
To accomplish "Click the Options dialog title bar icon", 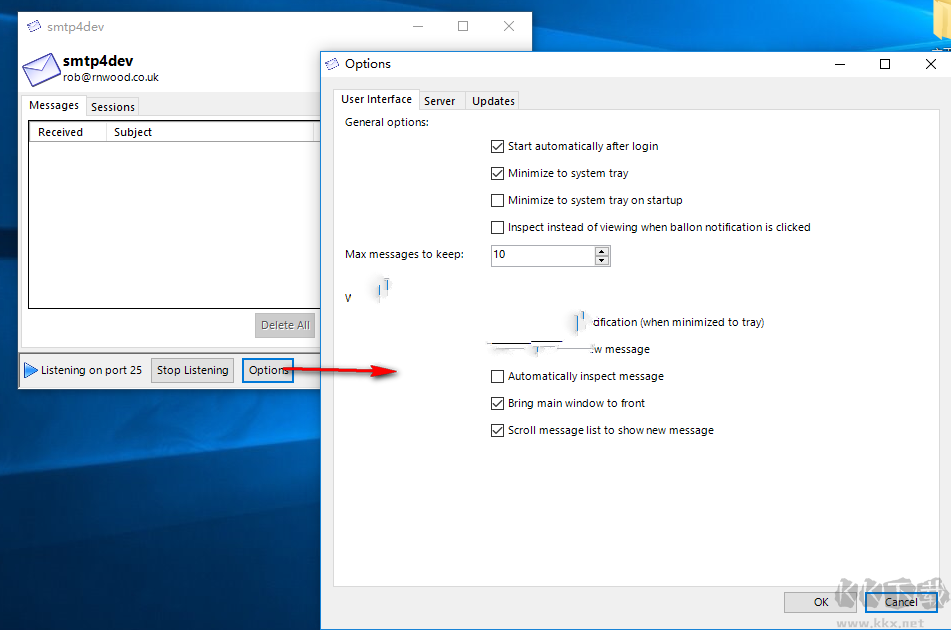I will click(331, 63).
